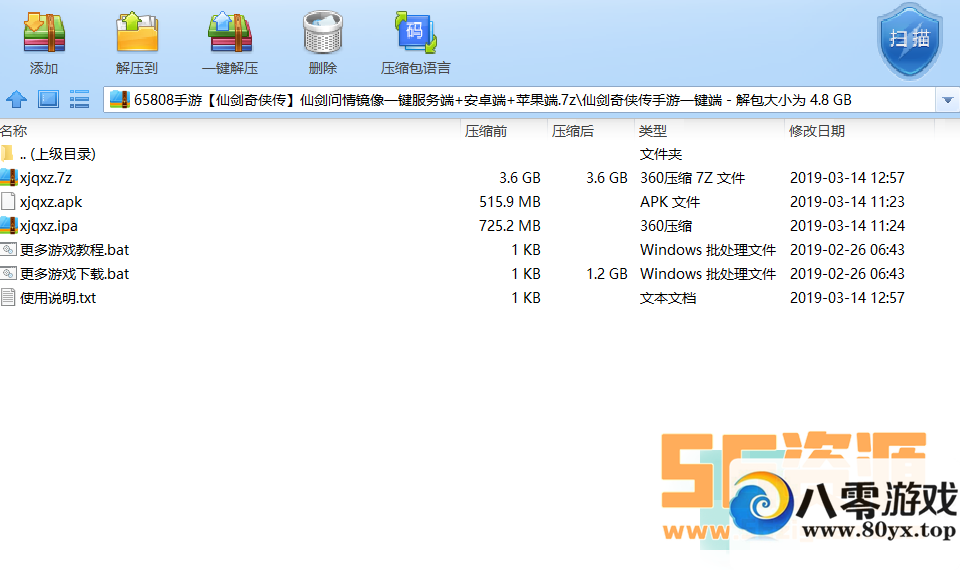Click the 文件夹 type cell of 上级目录
The image size is (960, 570).
click(x=661, y=154)
